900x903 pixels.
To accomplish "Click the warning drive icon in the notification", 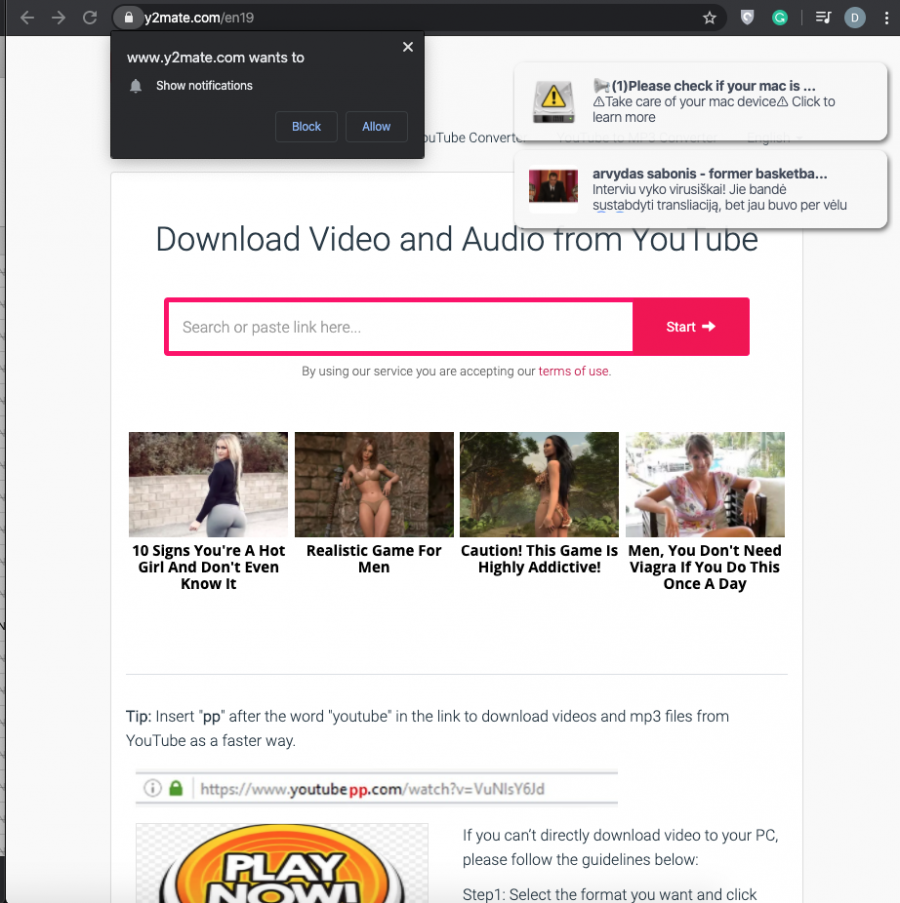I will coord(553,102).
